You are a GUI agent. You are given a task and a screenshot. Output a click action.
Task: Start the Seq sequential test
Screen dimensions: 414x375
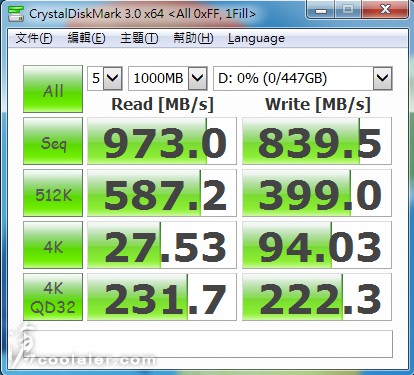[53, 141]
